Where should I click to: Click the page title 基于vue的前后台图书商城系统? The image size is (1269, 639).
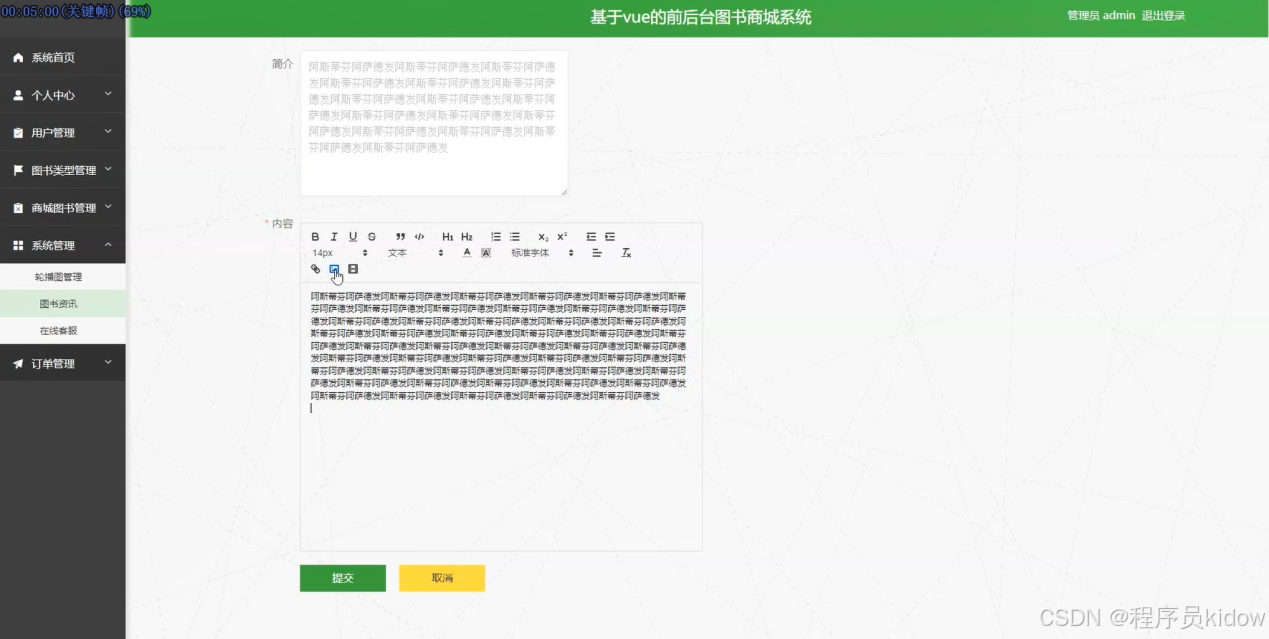point(701,17)
